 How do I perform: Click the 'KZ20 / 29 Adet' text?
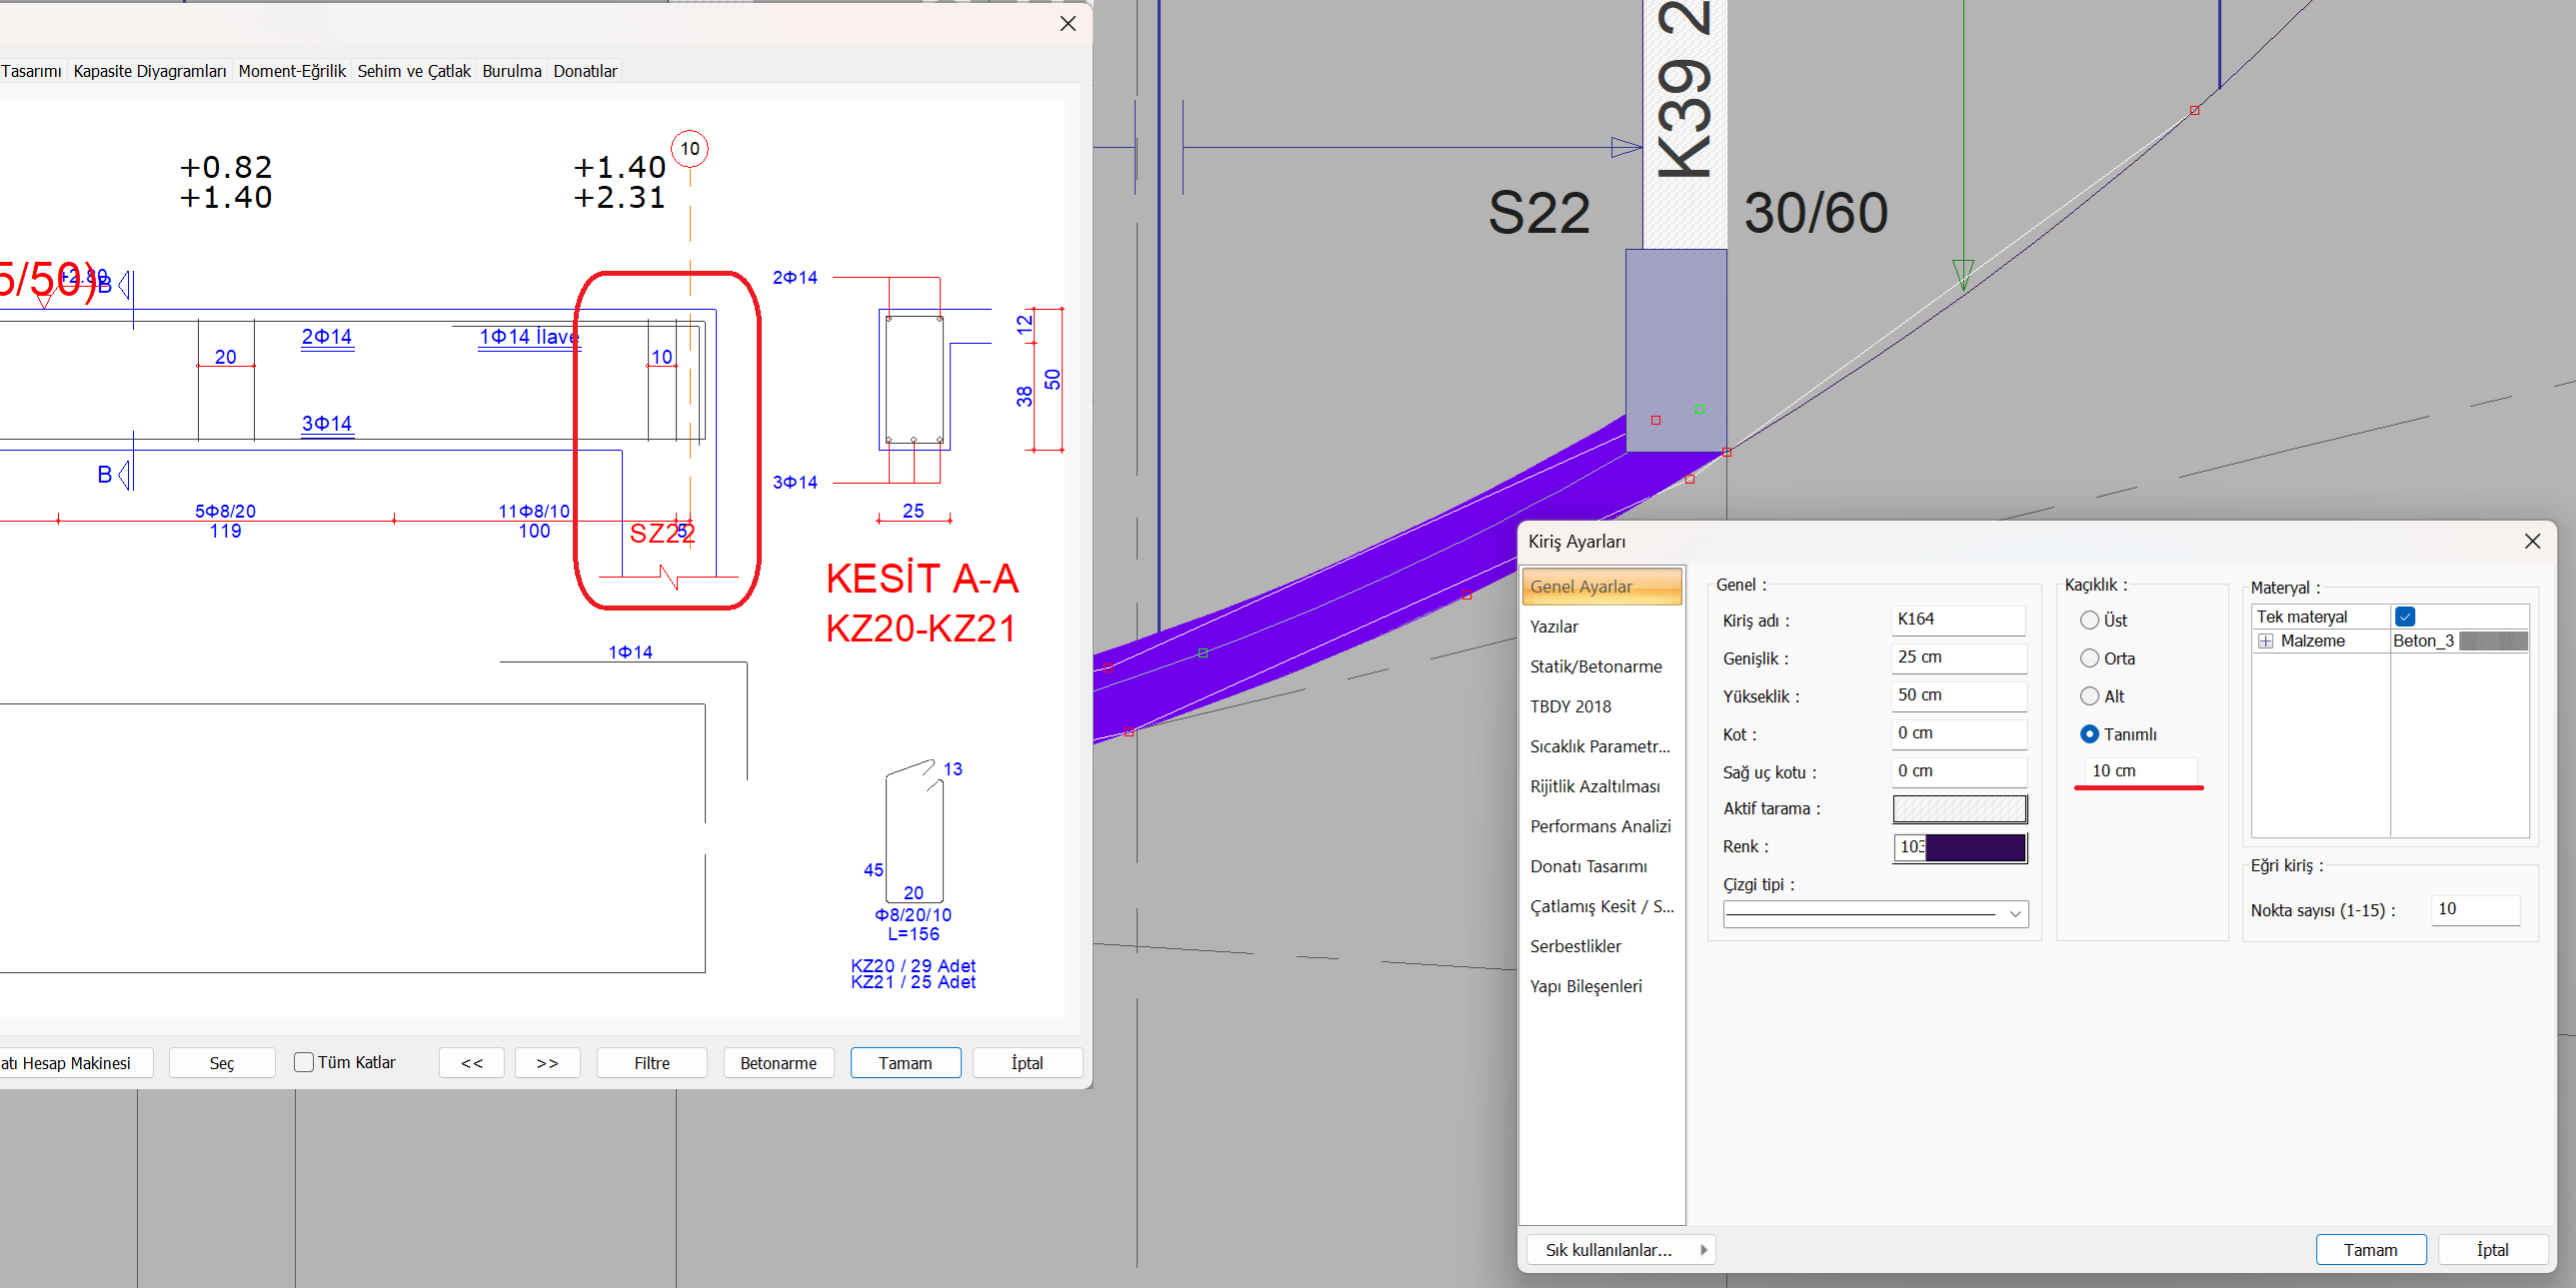click(913, 966)
